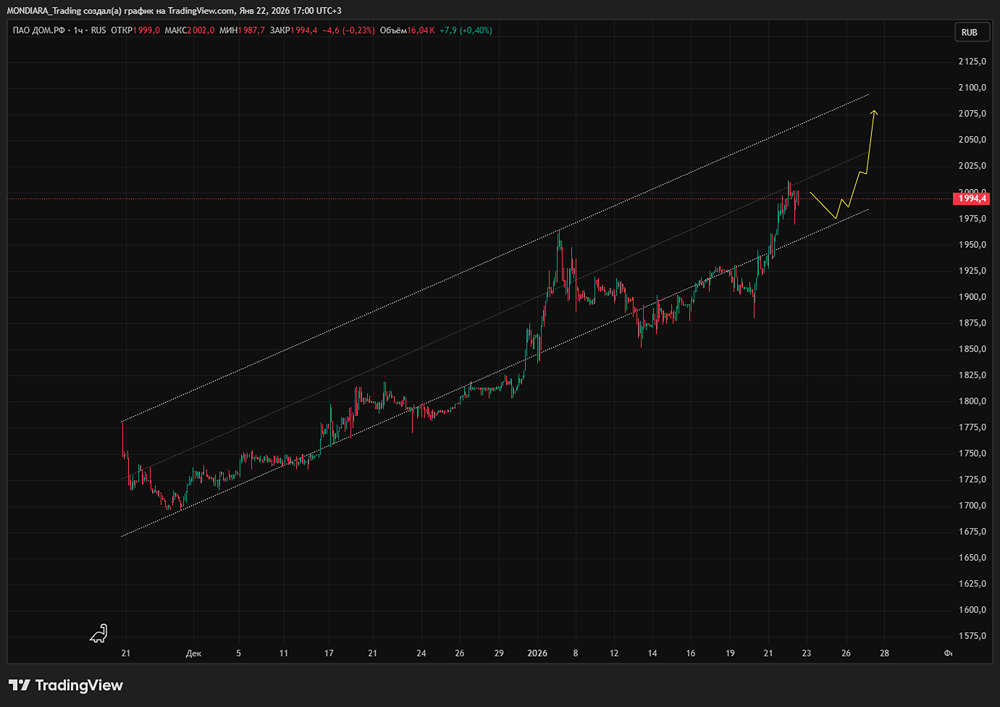1000x707 pixels.
Task: Click the red 1994,4 current price tag
Action: pyautogui.click(x=971, y=199)
